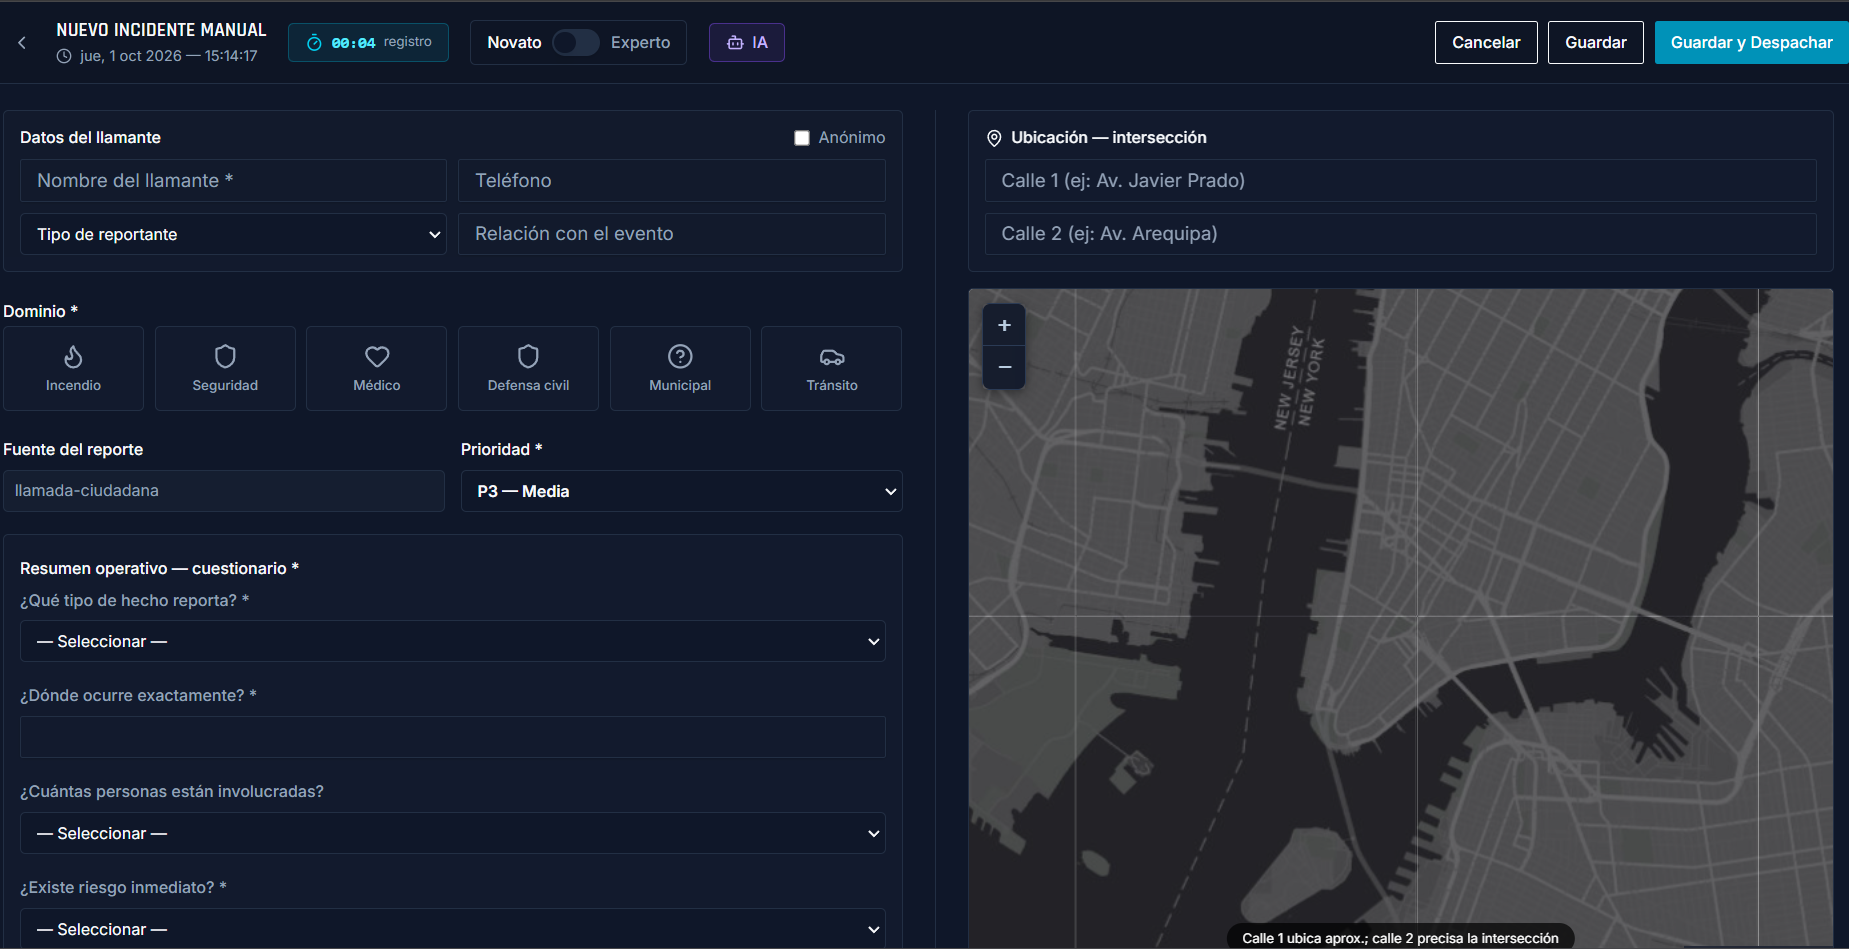Click the Calle 1 address field
Screen dimensions: 1849x949
pyautogui.click(x=1401, y=181)
